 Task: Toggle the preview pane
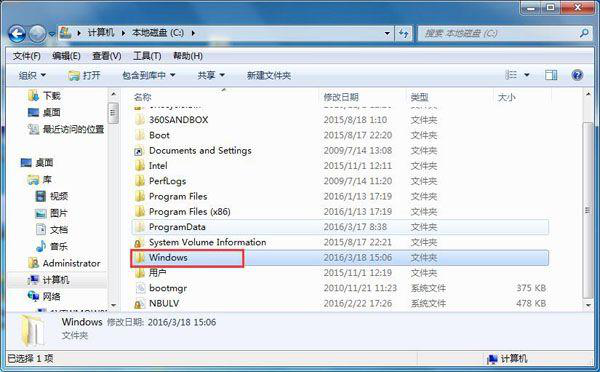(x=551, y=75)
